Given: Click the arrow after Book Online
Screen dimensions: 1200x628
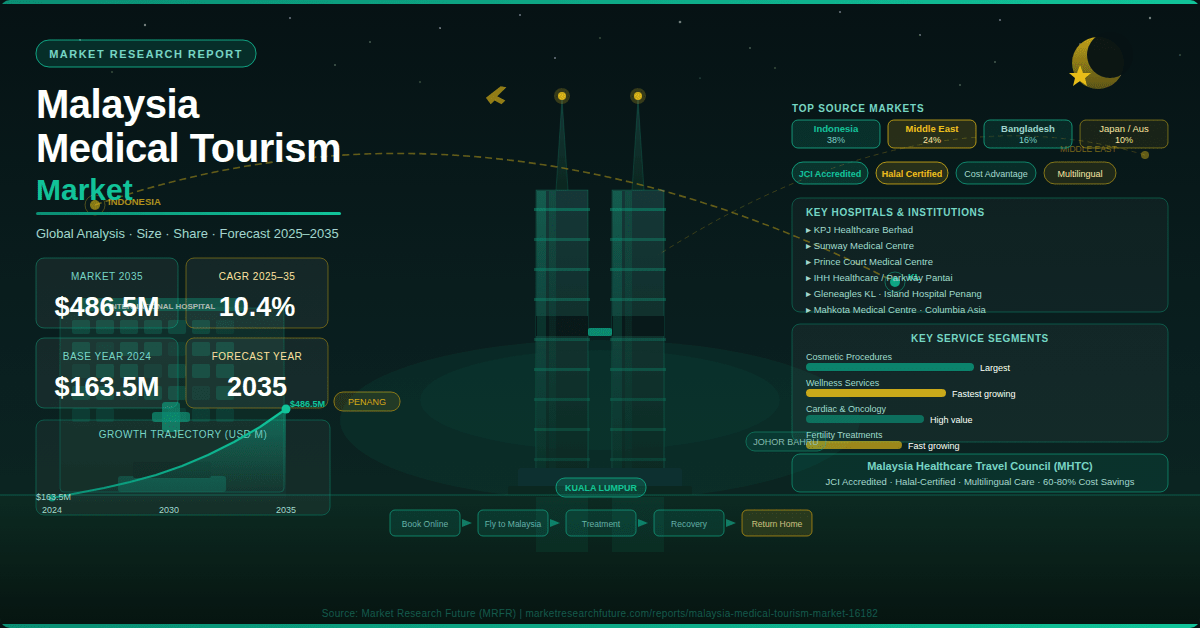Looking at the screenshot, I should tap(467, 523).
